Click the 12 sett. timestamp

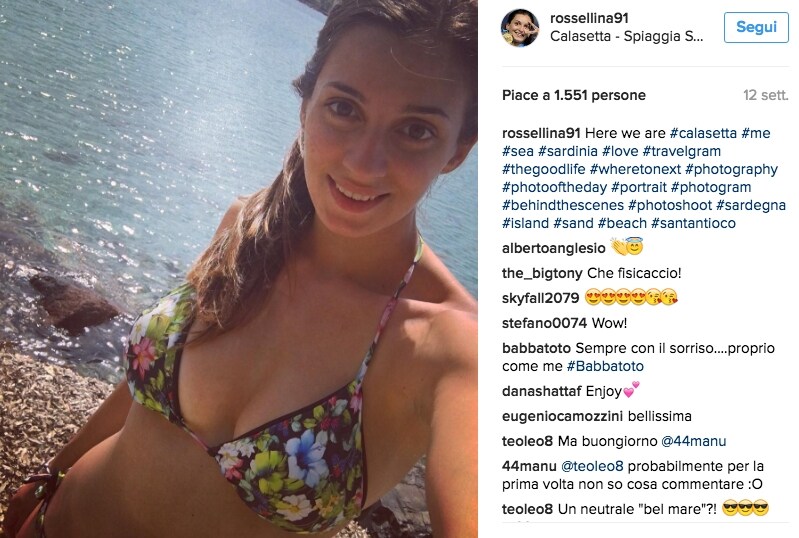[x=765, y=95]
